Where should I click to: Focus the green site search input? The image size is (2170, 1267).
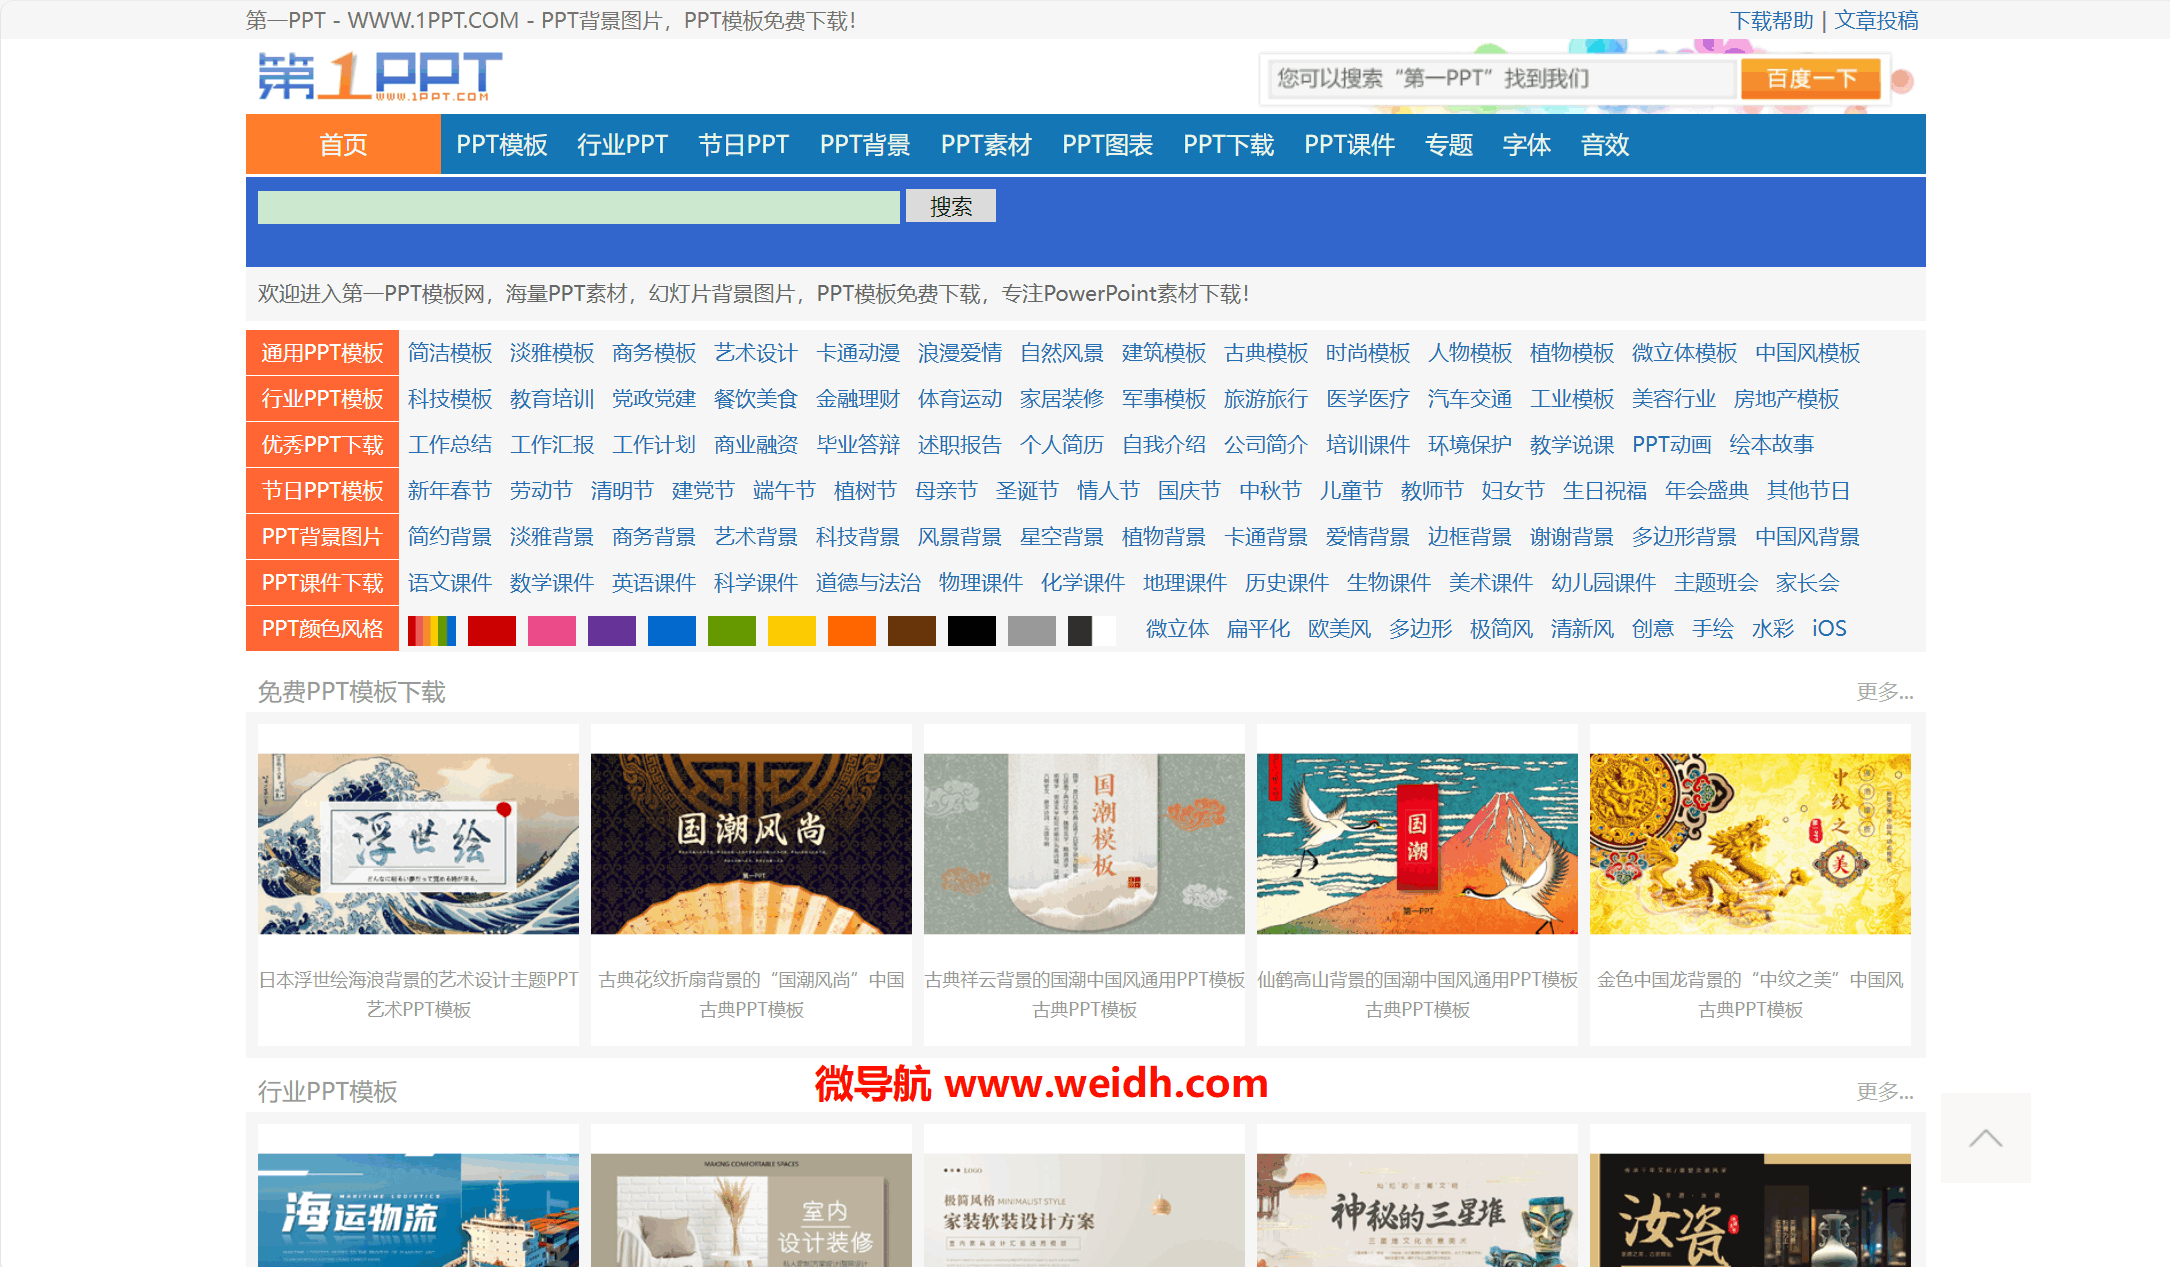pyautogui.click(x=578, y=207)
